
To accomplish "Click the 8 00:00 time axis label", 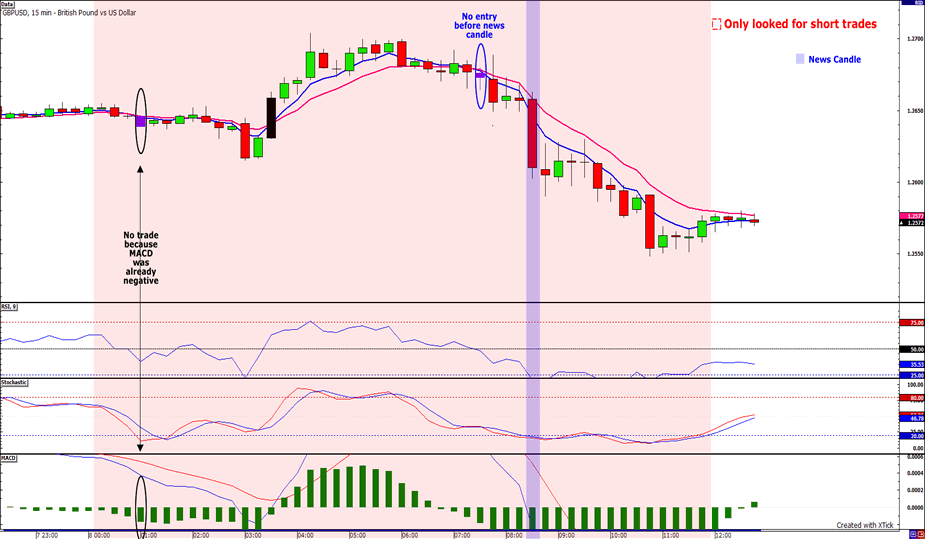I will (x=97, y=535).
